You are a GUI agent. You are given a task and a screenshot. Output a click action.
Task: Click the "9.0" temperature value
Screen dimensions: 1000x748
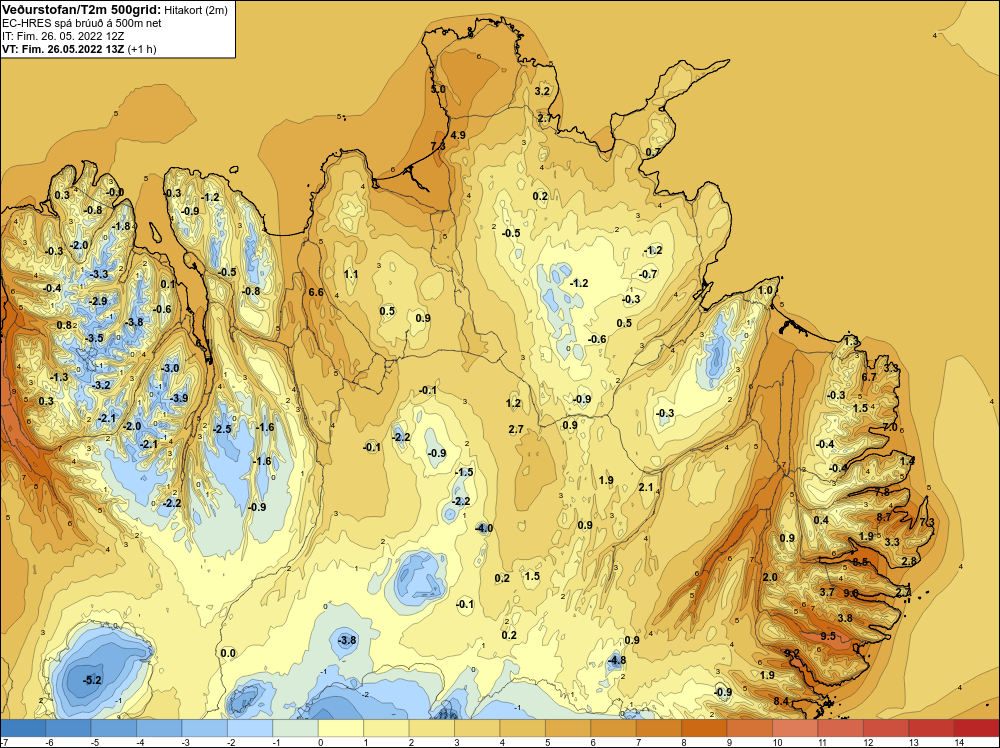(x=851, y=592)
